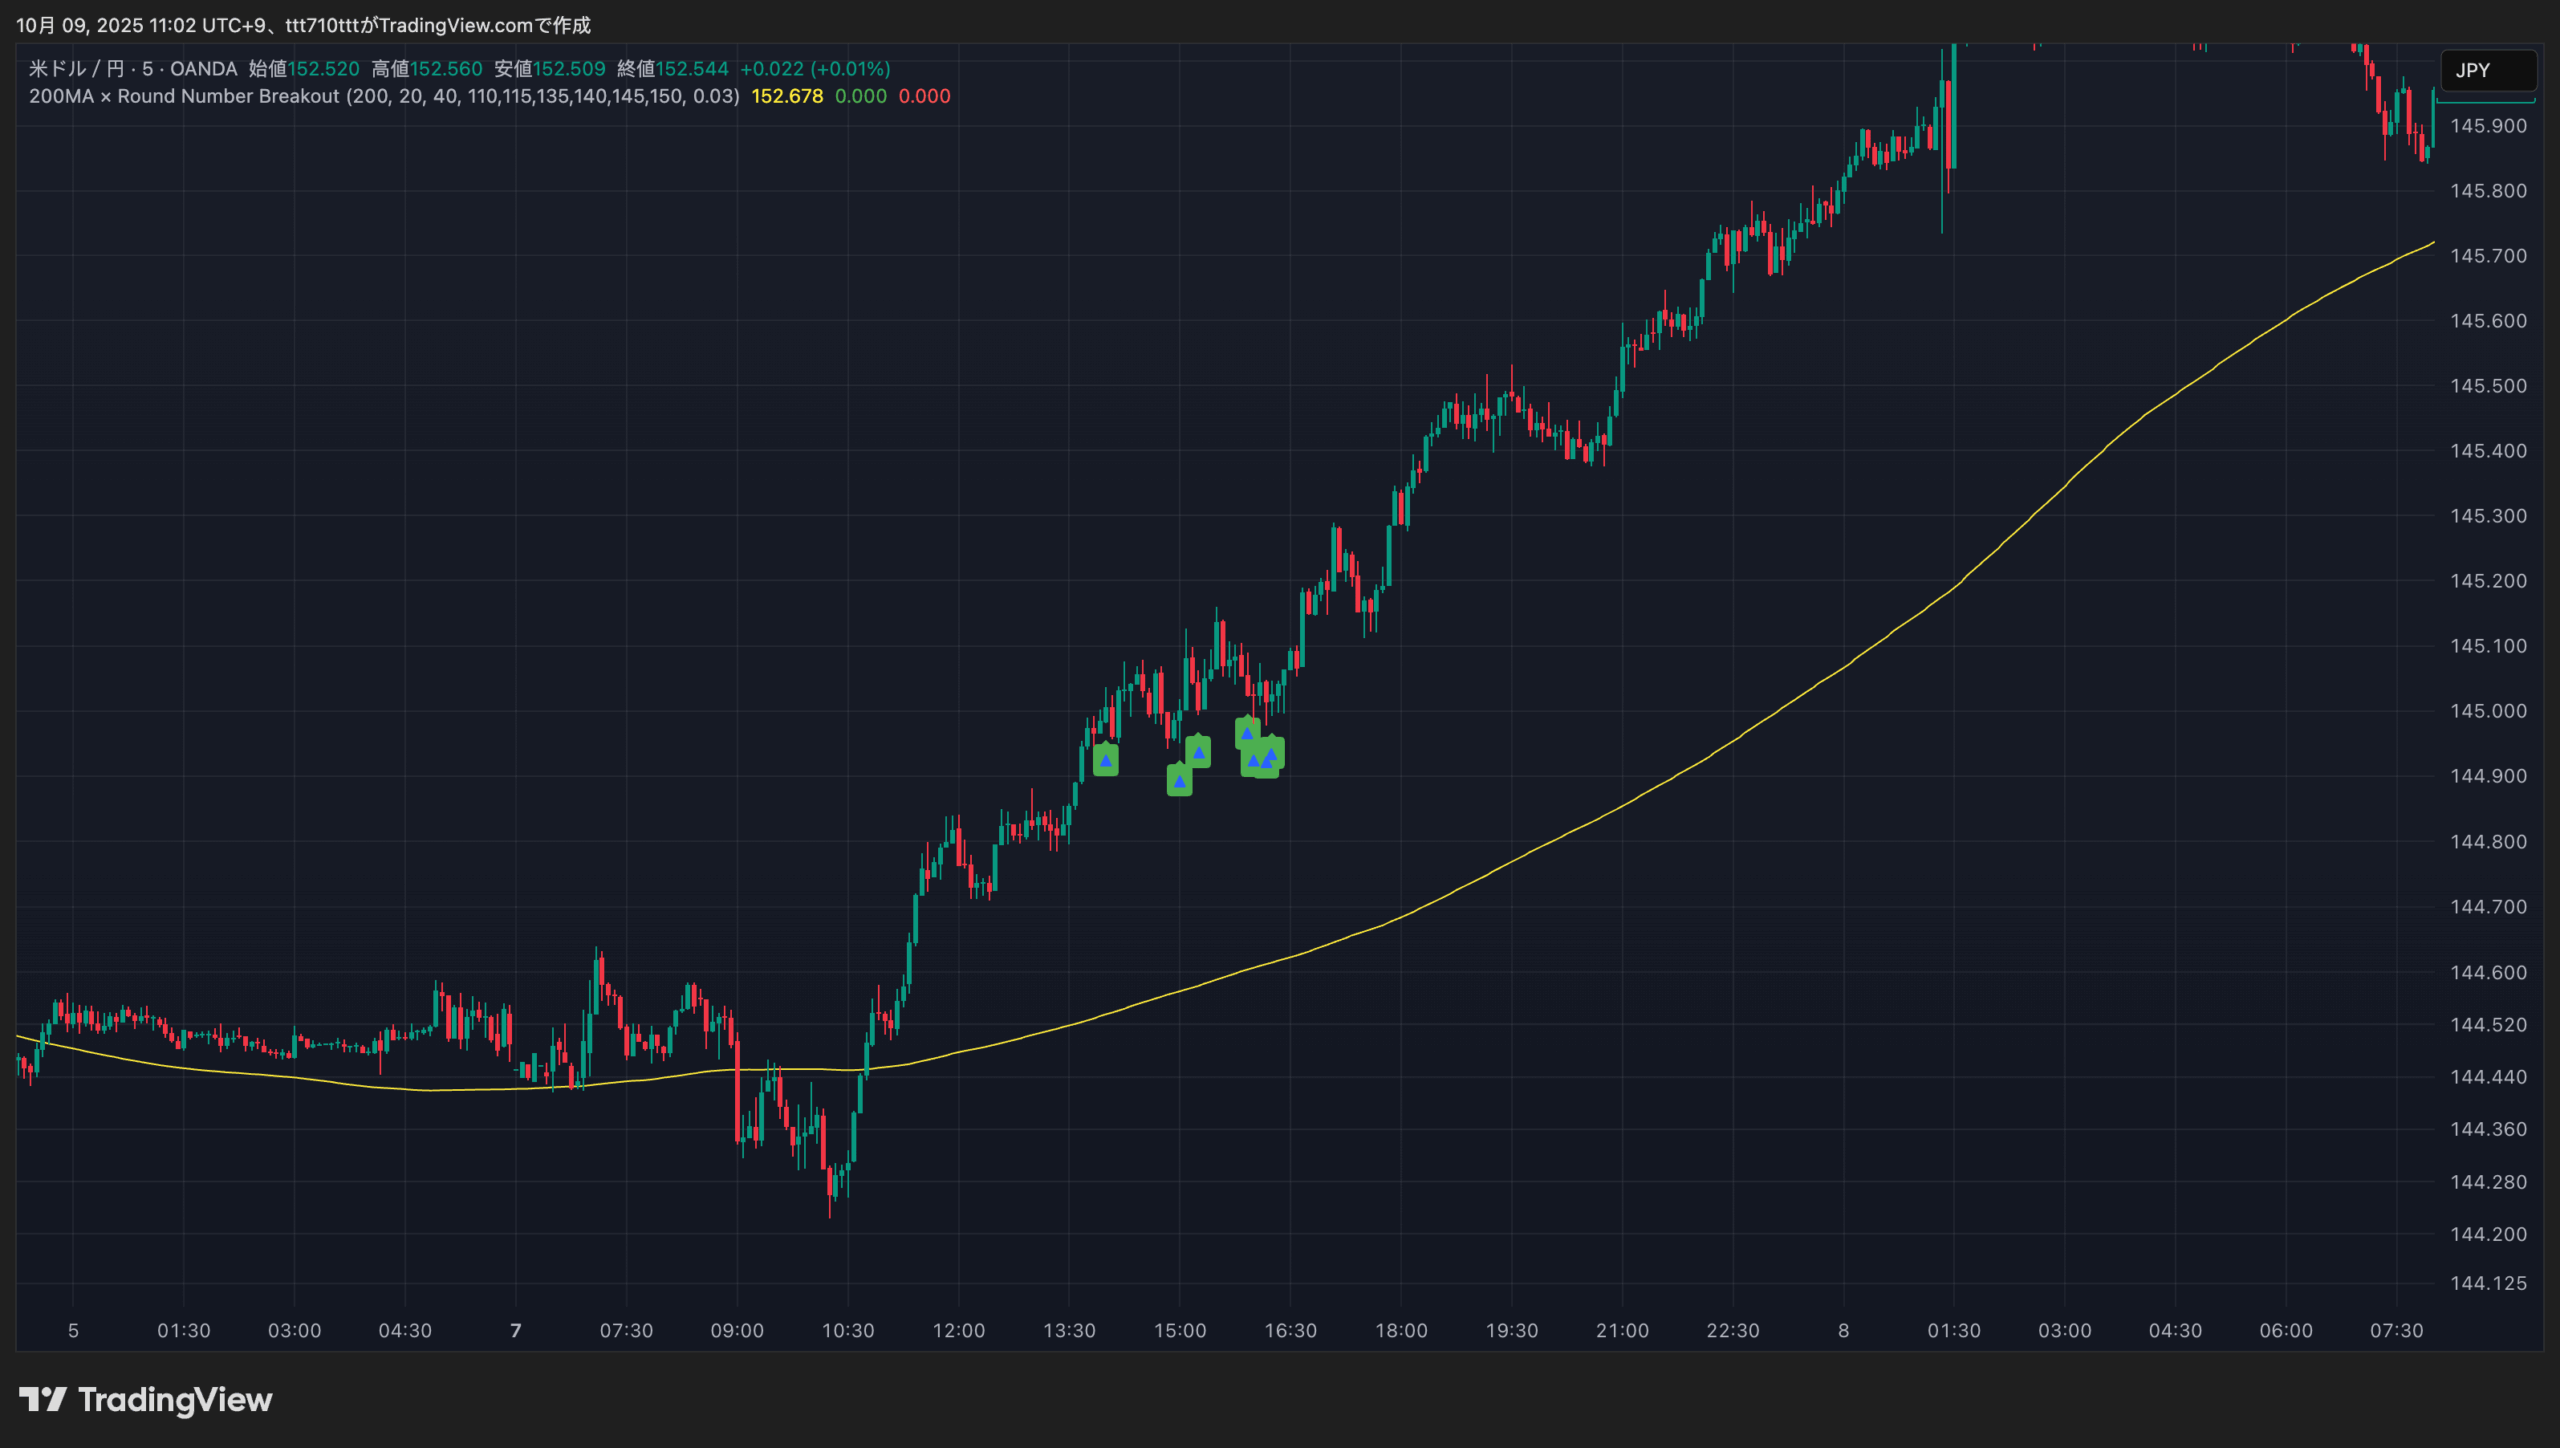The height and width of the screenshot is (1448, 2560).
Task: Click the leftmost green buy-signal arrow marker
Action: pos(1105,760)
